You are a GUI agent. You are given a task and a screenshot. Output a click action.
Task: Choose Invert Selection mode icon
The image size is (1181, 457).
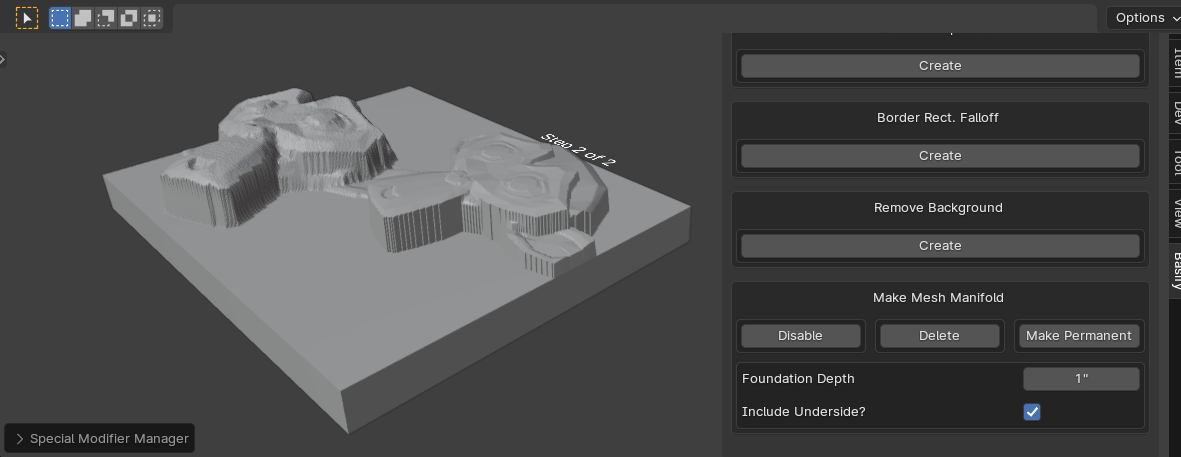[129, 18]
